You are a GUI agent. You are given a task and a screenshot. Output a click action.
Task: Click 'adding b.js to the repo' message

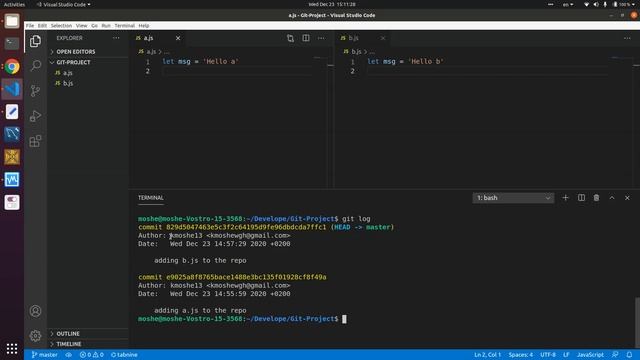click(200, 260)
